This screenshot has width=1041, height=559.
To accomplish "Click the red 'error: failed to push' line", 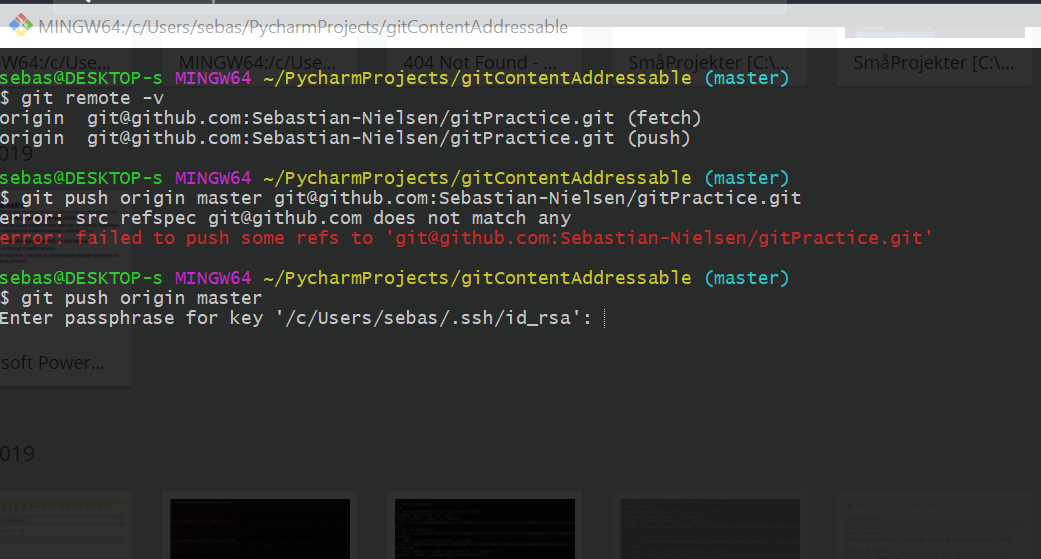I will tap(466, 238).
